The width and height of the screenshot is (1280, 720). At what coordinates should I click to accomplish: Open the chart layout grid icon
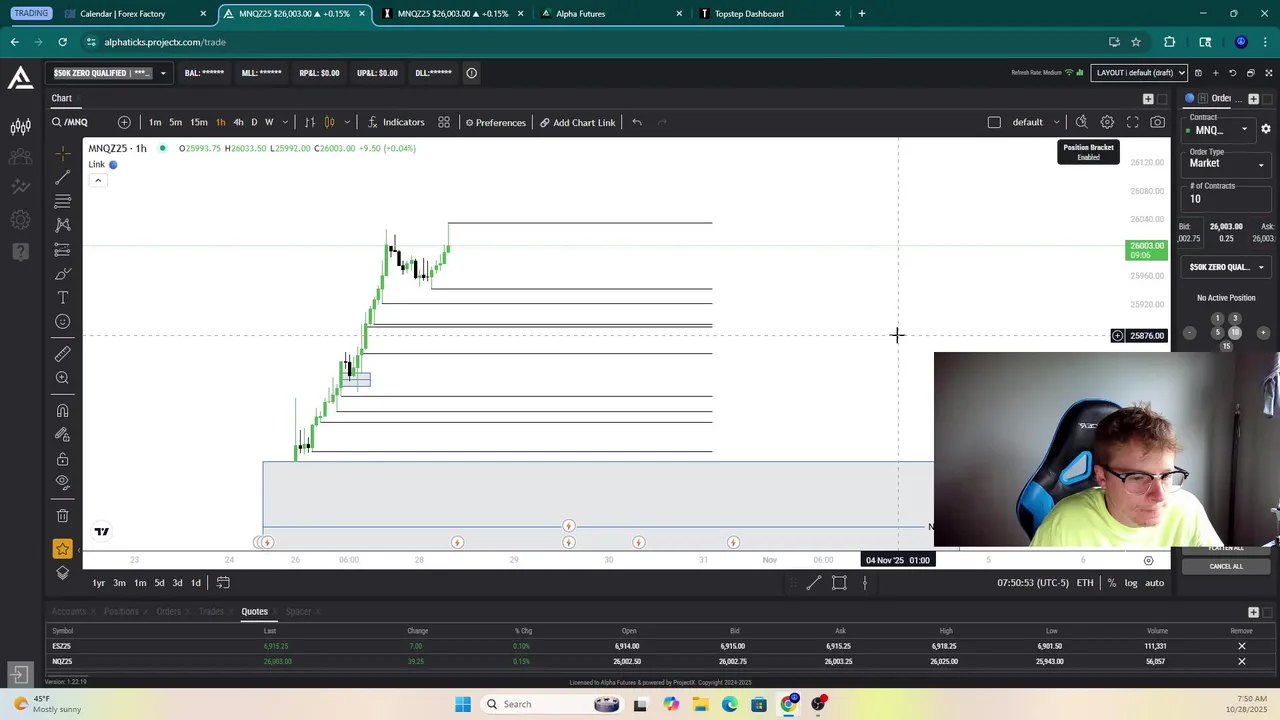[444, 122]
